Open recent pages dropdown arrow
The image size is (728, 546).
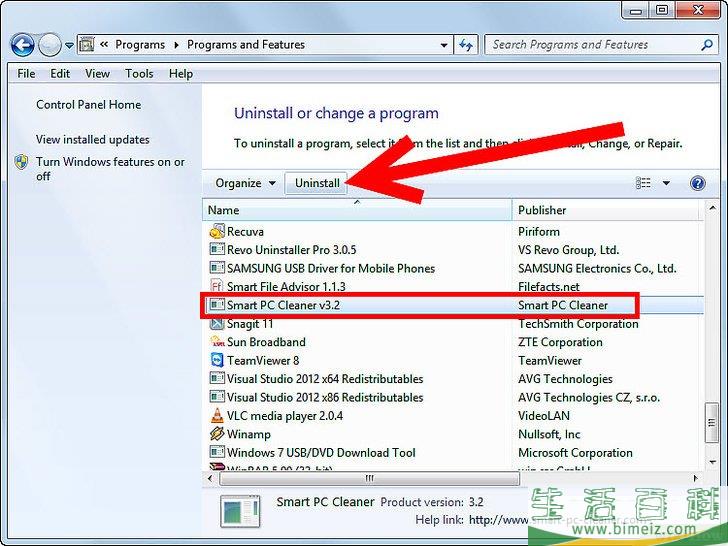tap(69, 46)
